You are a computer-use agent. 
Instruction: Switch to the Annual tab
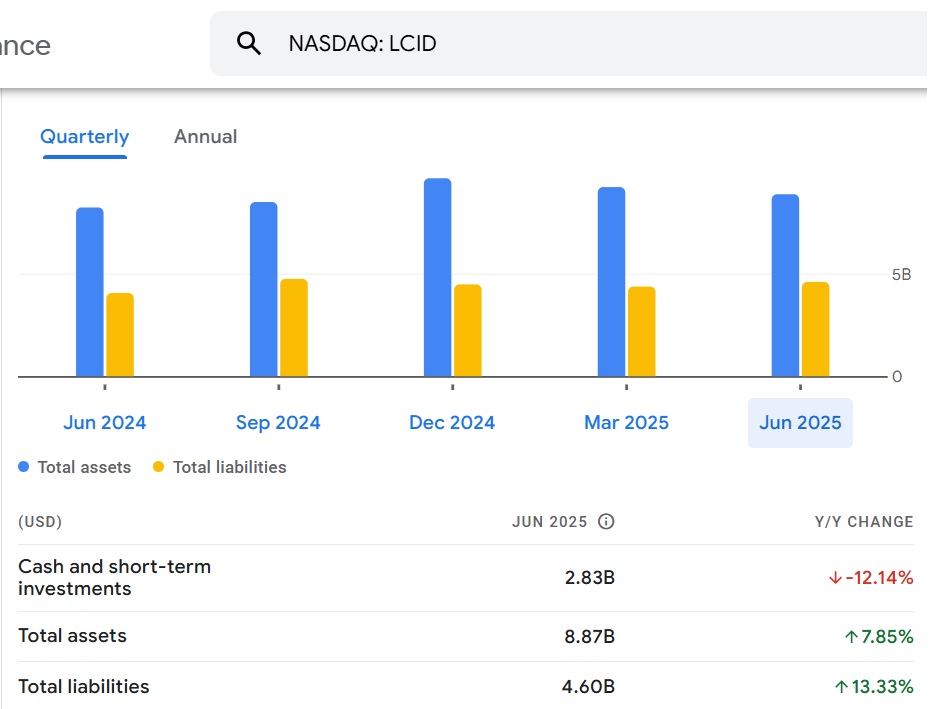pos(205,137)
